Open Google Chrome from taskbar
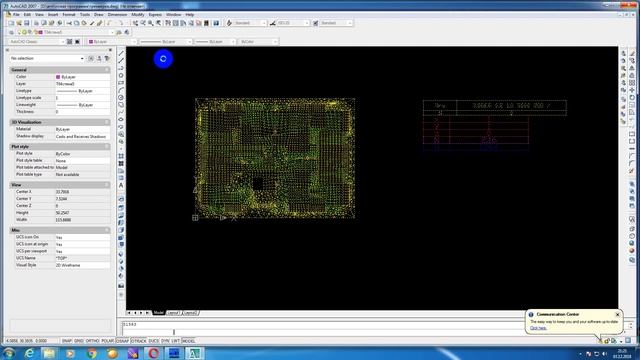Viewport: 640px width, 360px height. (92, 353)
